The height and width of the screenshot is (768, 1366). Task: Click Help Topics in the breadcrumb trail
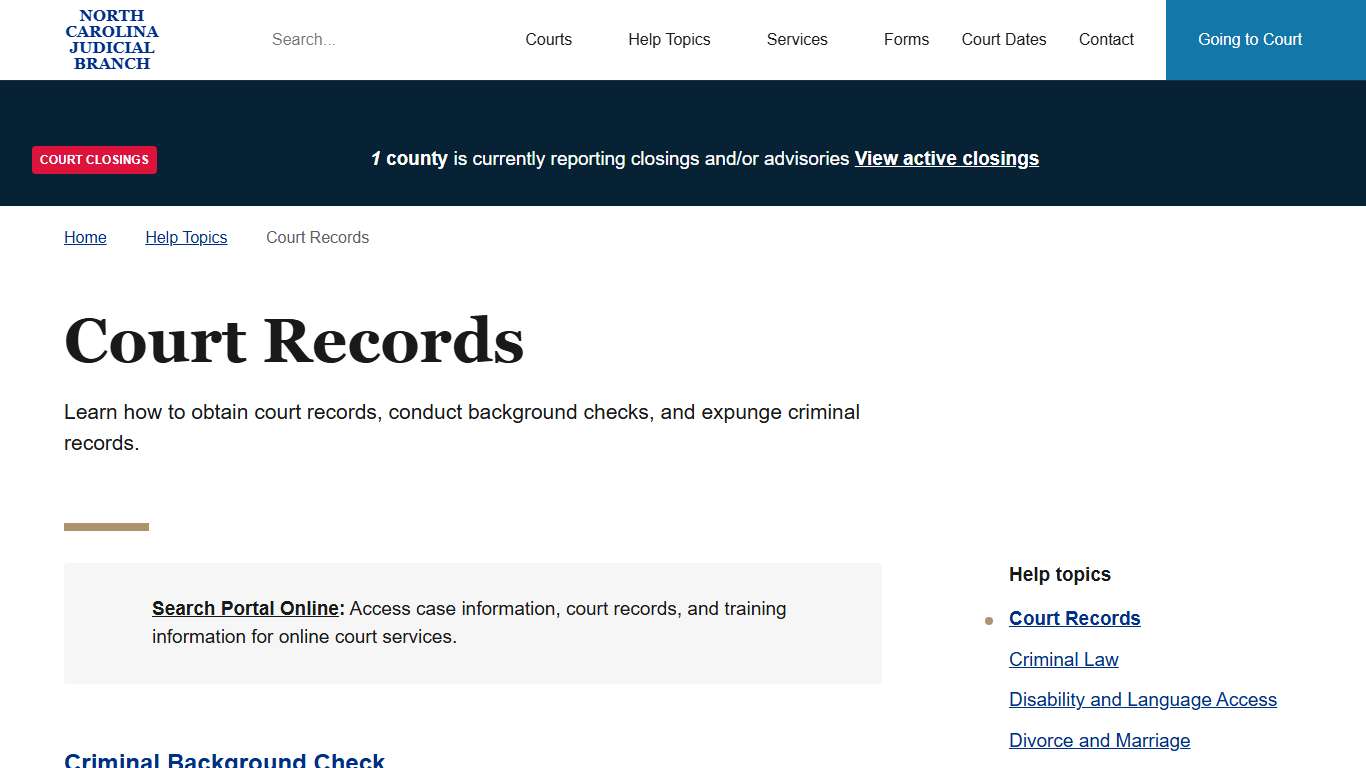pyautogui.click(x=186, y=237)
